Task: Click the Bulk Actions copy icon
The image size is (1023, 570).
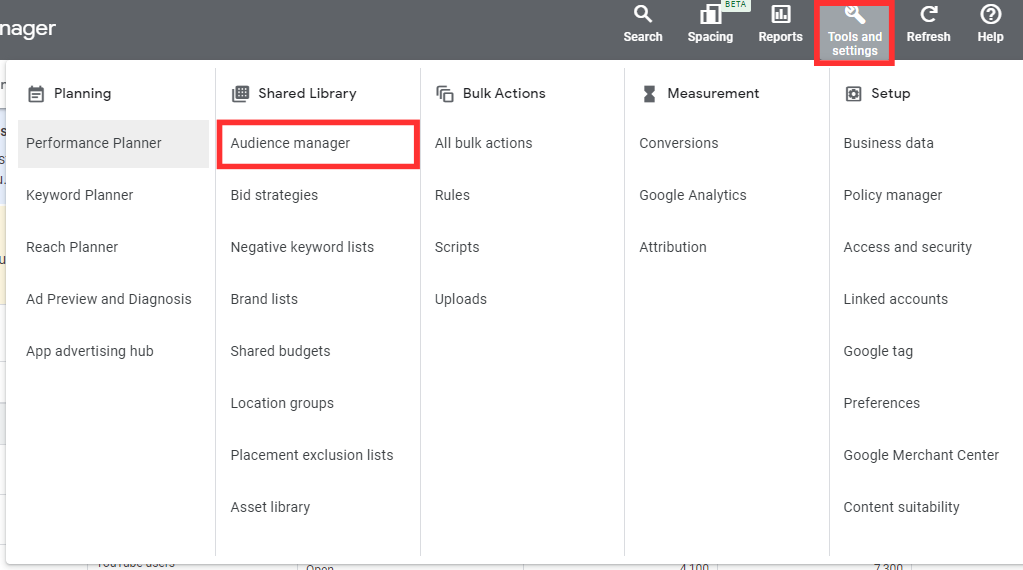Action: point(445,94)
